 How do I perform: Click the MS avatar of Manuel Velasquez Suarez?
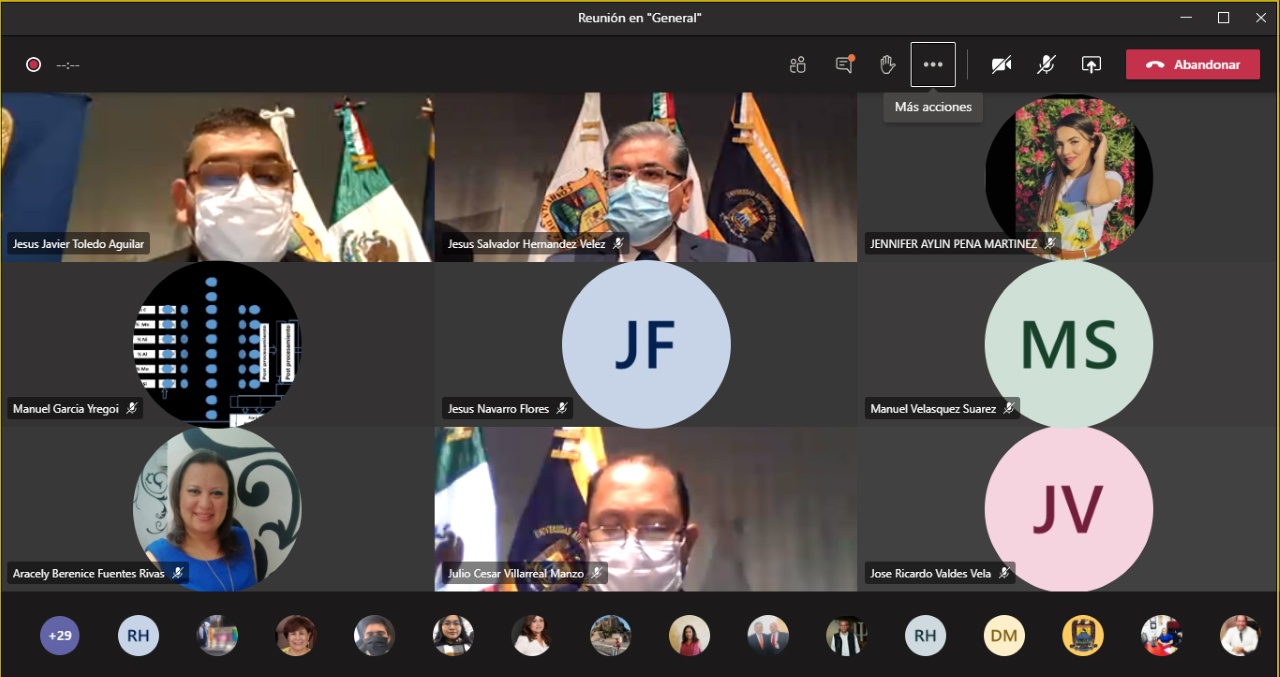1068,344
